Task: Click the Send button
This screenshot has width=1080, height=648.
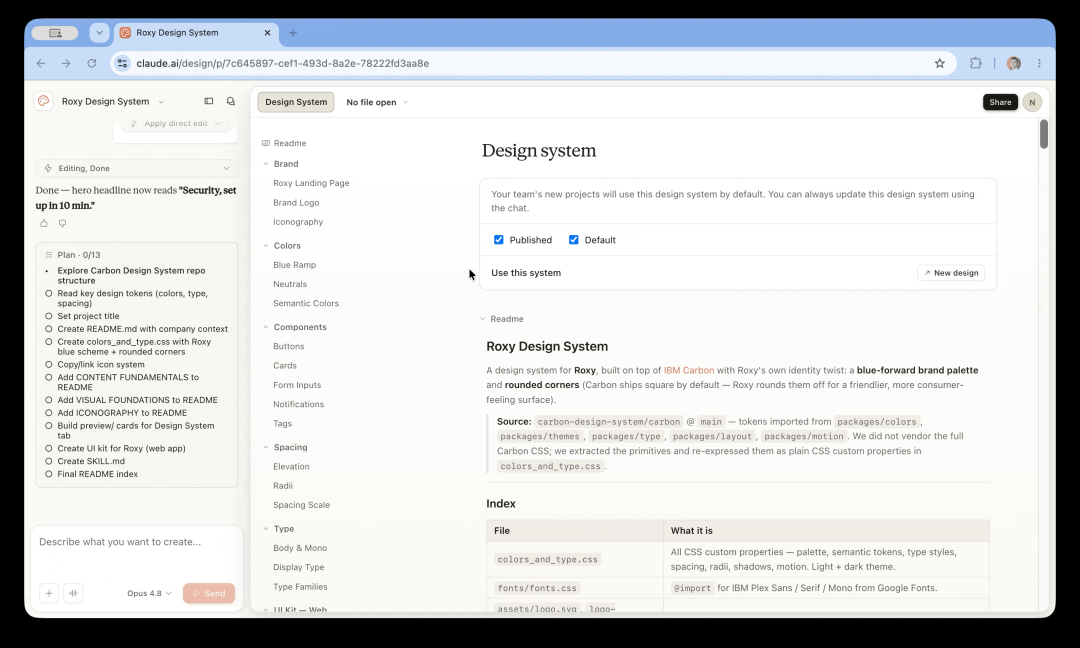Action: tap(209, 593)
